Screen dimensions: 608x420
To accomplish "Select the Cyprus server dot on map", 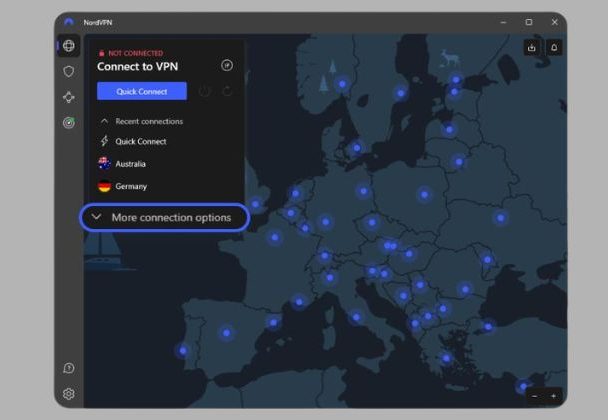I will (x=523, y=386).
